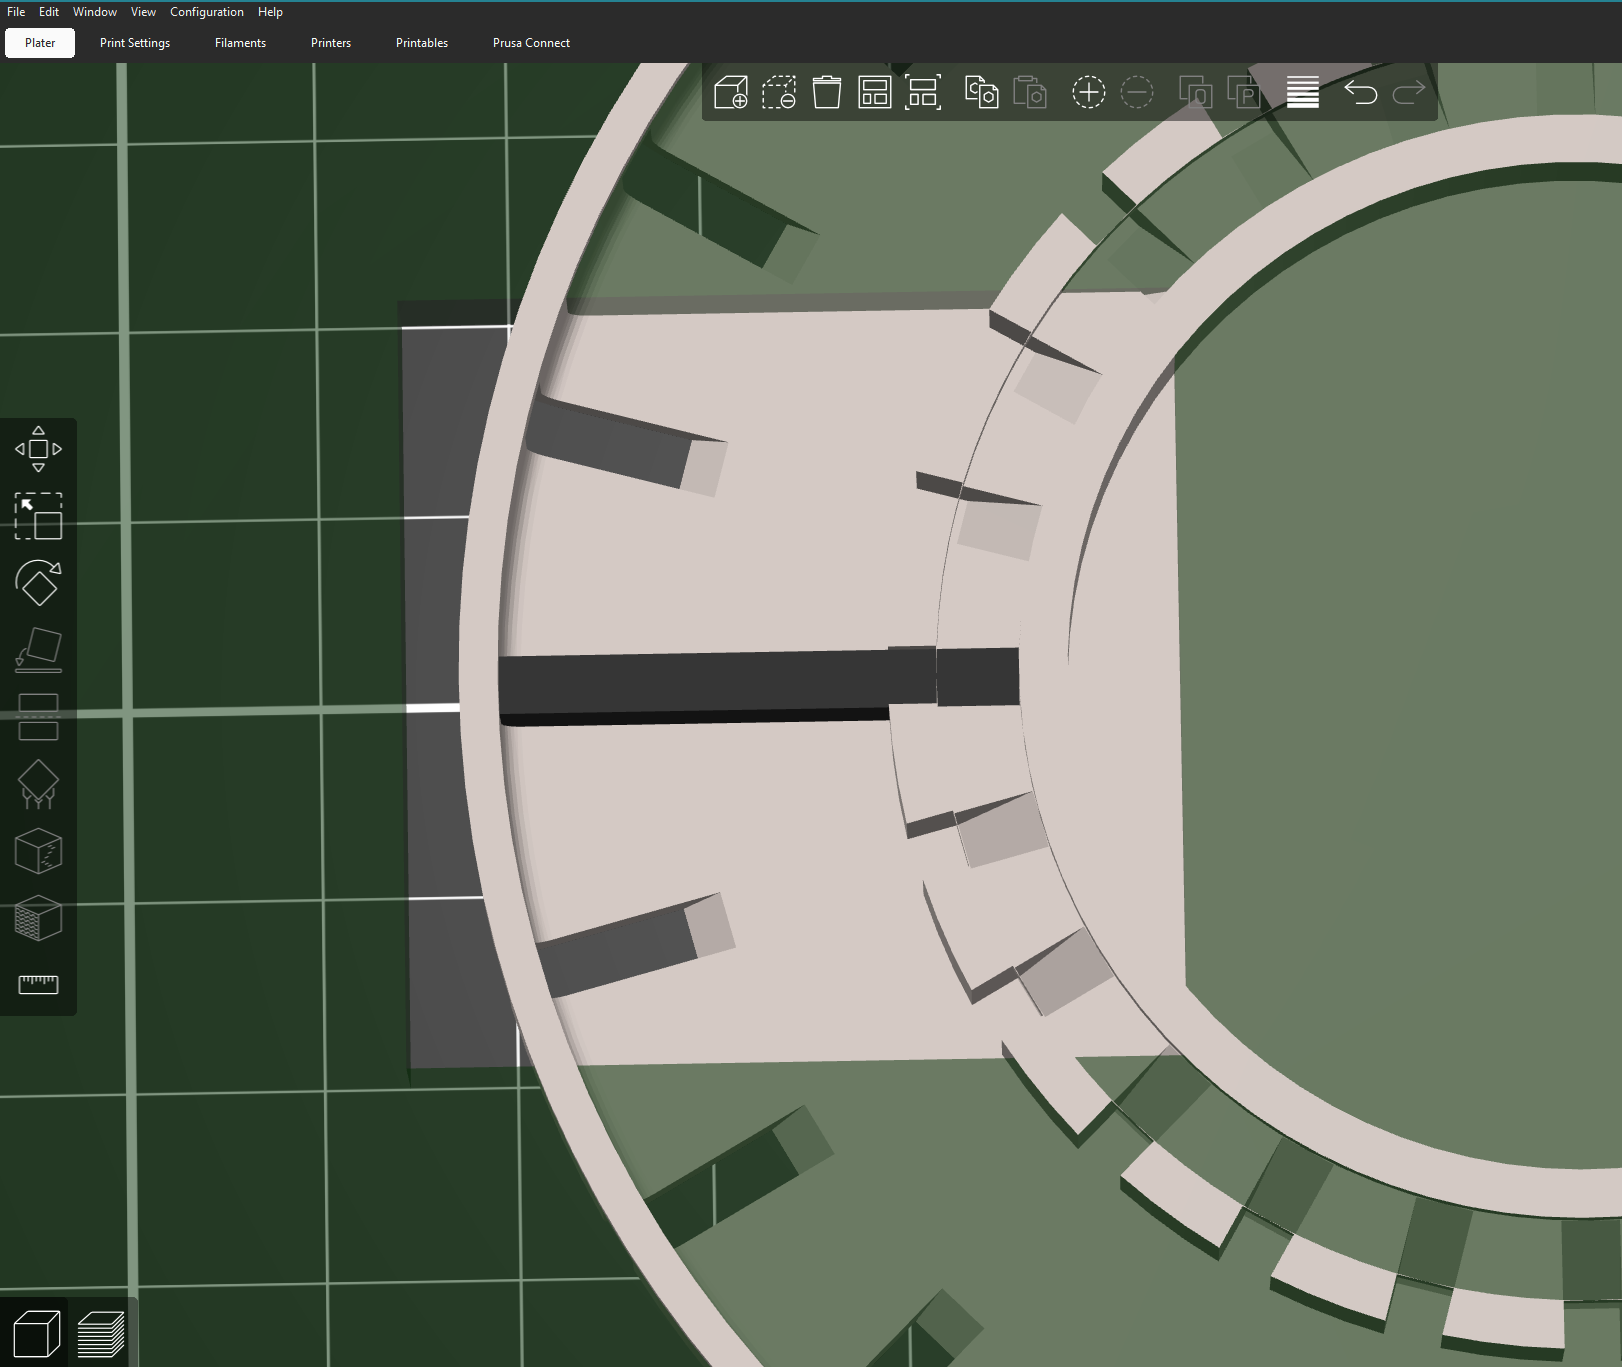The width and height of the screenshot is (1622, 1367).
Task: Switch to the Plater tab
Action: coord(40,43)
